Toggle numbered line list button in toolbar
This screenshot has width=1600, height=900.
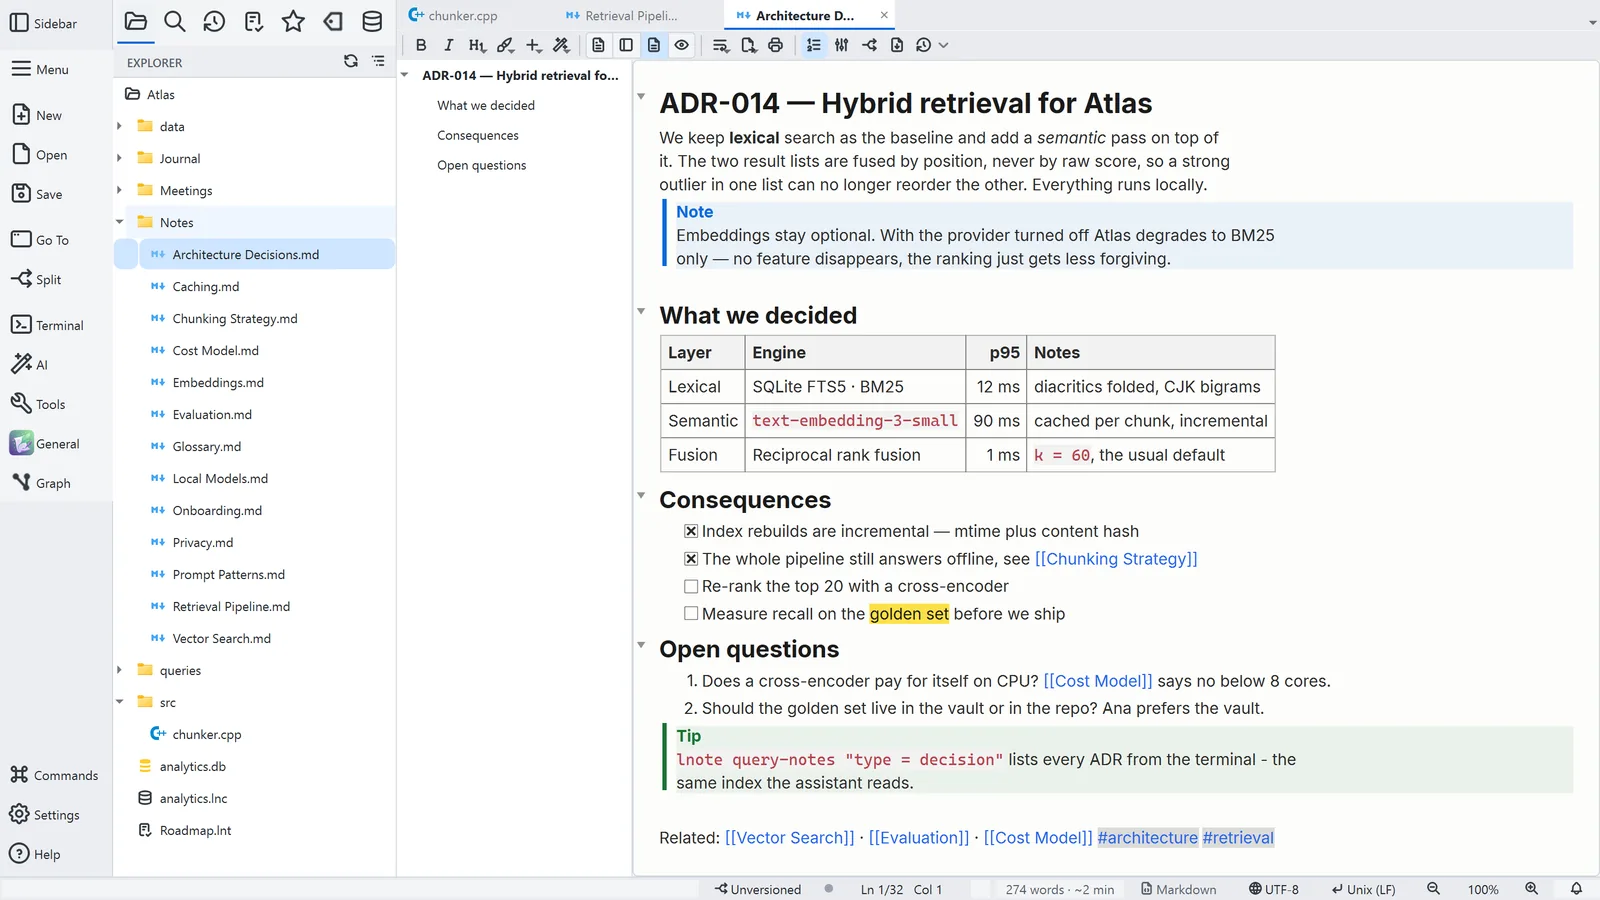[x=814, y=45]
